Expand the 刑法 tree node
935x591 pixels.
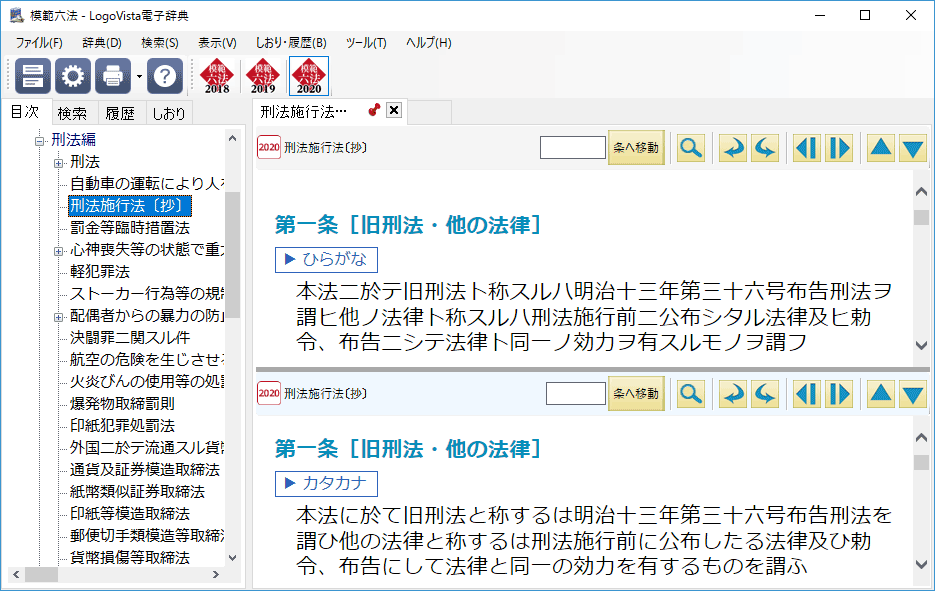click(x=58, y=163)
